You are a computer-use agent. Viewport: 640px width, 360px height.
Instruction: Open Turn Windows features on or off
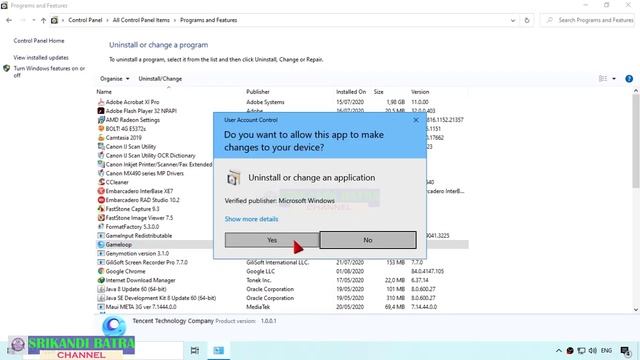coord(49,71)
